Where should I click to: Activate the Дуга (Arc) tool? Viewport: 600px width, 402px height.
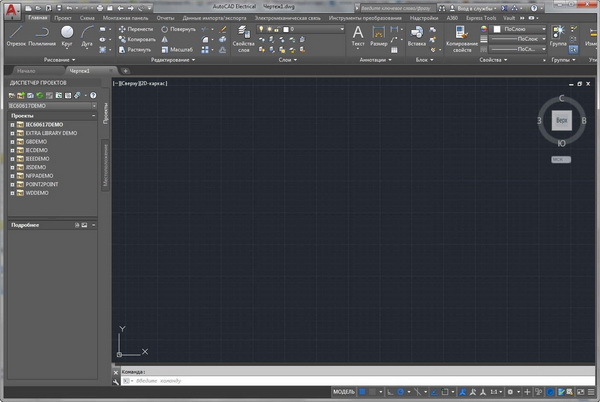tap(88, 34)
